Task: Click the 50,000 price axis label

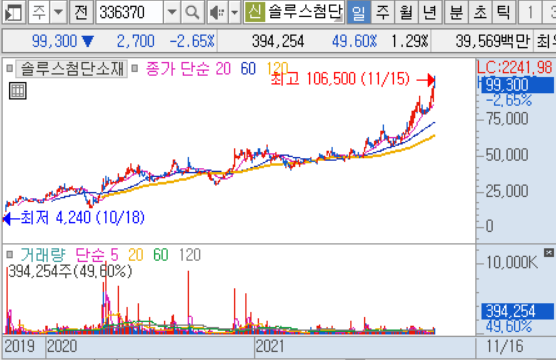Action: coord(507,155)
